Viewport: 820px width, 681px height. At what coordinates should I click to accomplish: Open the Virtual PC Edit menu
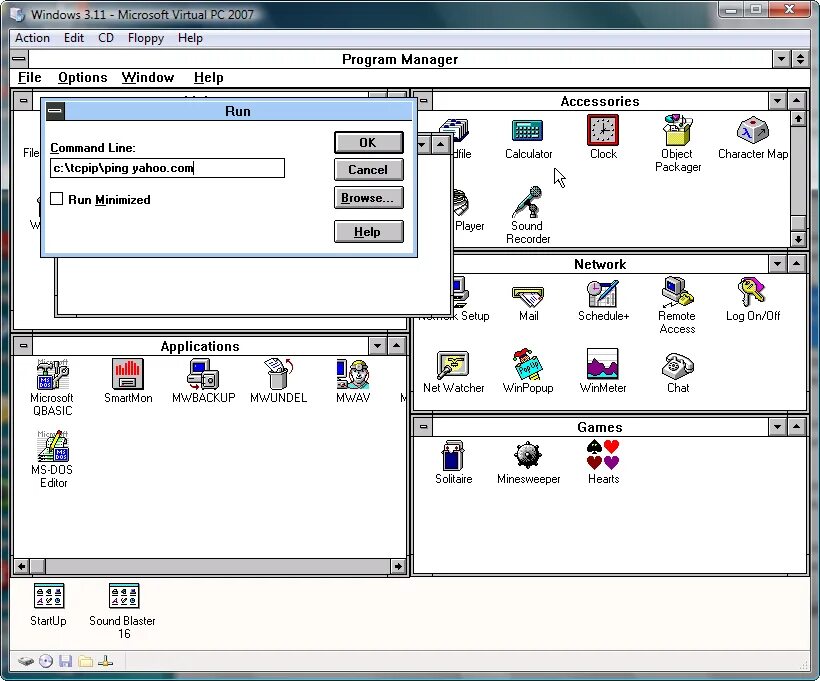point(74,38)
